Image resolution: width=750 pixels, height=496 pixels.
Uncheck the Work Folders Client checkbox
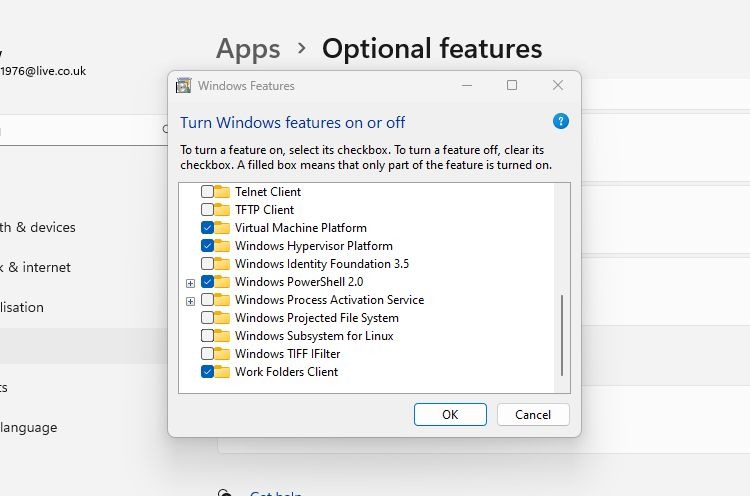[207, 372]
